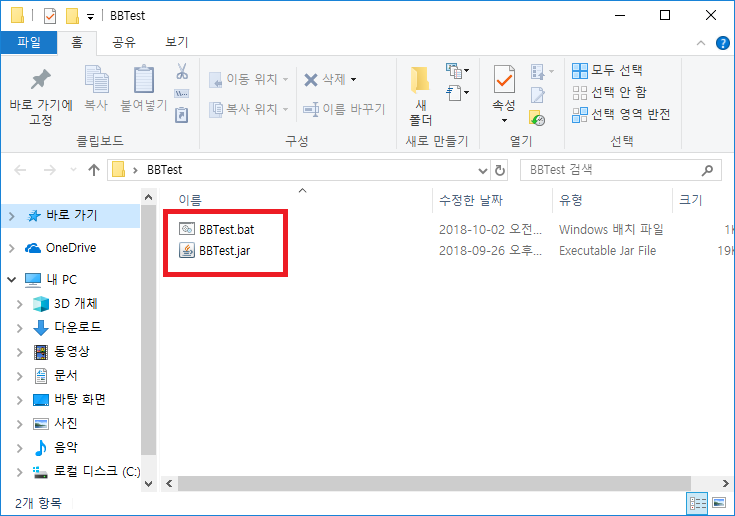
Task: Click Select All (모두 선택)
Action: point(607,70)
